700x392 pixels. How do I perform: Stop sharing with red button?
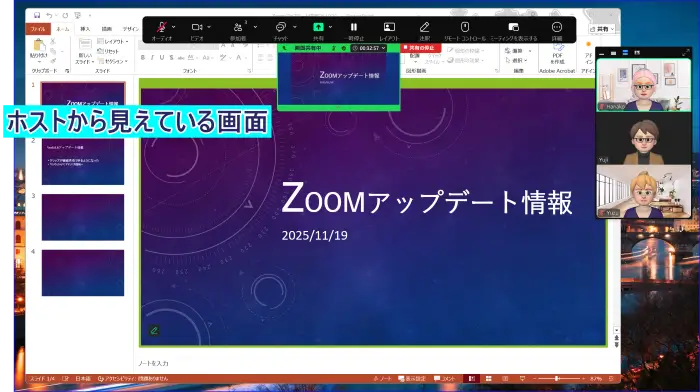(420, 48)
